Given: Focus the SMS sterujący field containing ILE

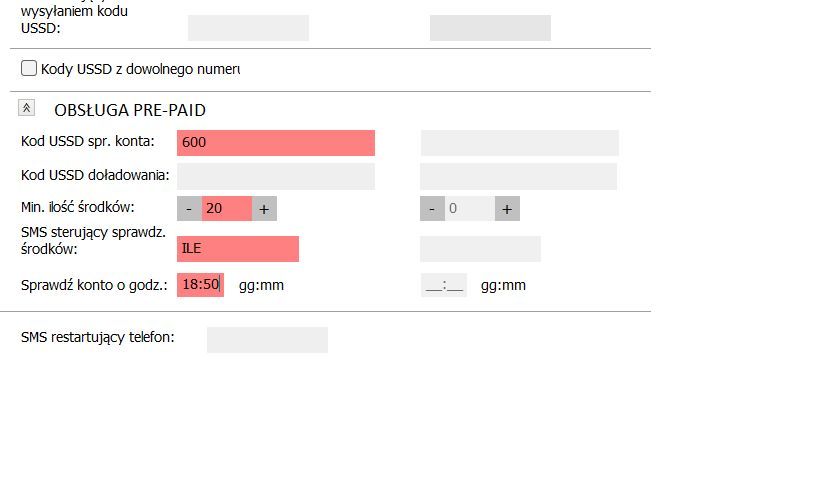Looking at the screenshot, I should click(x=238, y=249).
